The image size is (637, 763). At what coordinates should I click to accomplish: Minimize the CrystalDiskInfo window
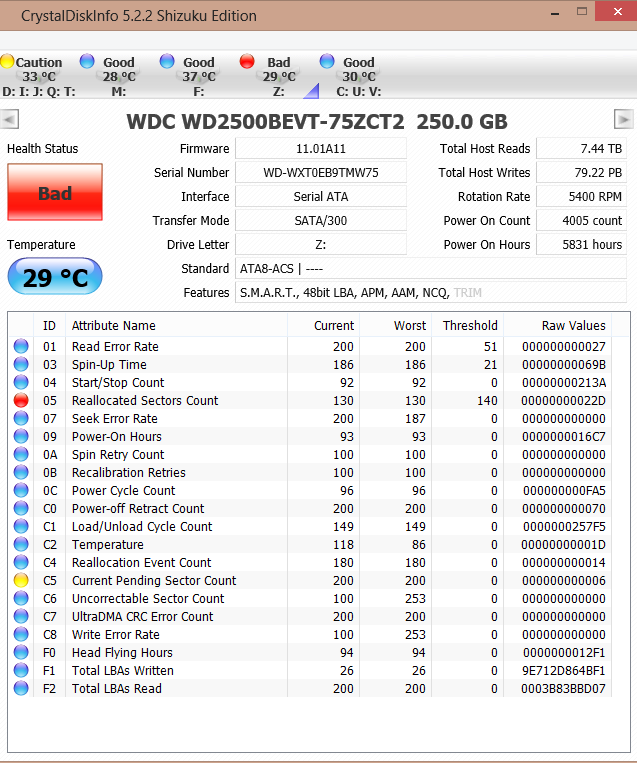[x=555, y=12]
